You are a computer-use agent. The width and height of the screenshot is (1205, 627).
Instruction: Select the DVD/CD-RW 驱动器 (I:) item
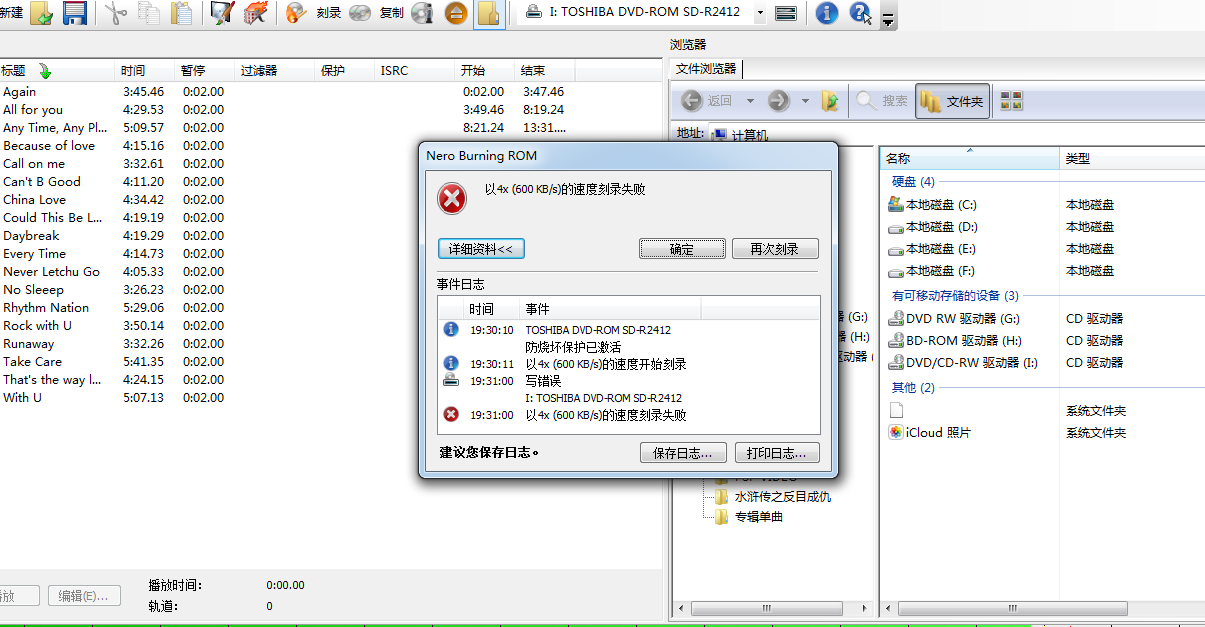coord(962,363)
